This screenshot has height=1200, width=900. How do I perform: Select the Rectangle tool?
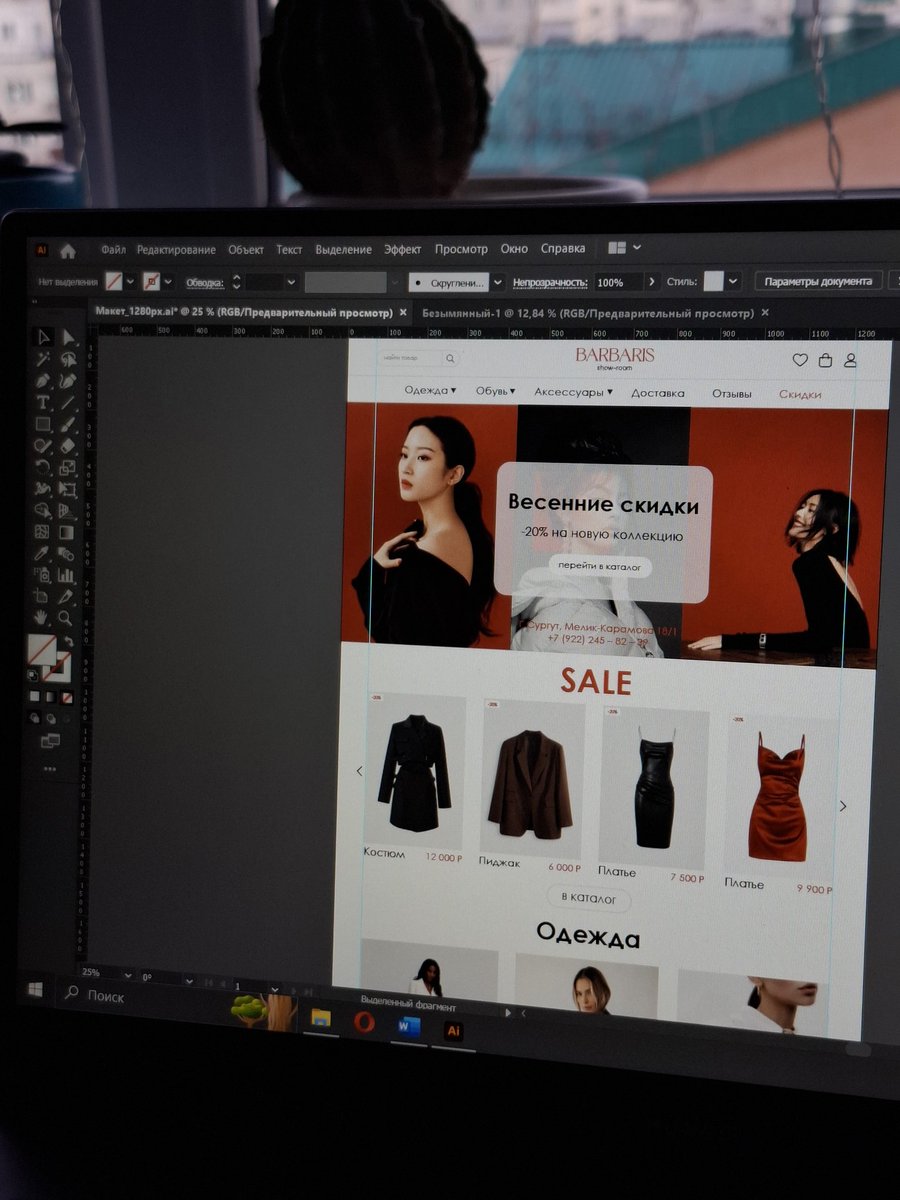coord(42,424)
